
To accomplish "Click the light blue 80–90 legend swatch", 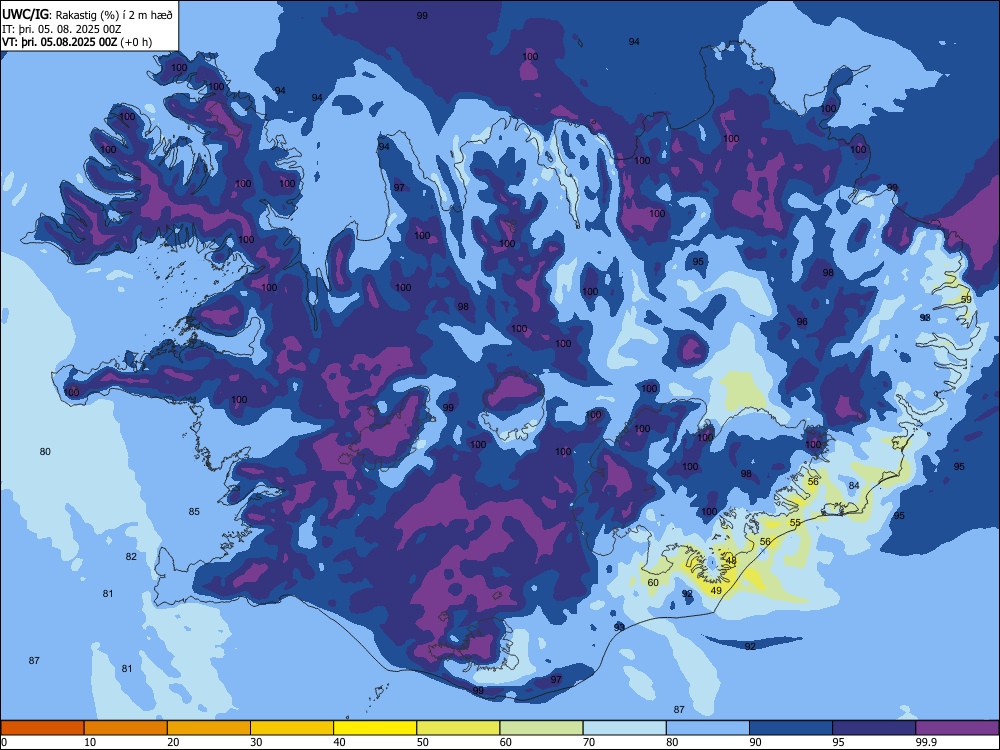I will (x=708, y=728).
